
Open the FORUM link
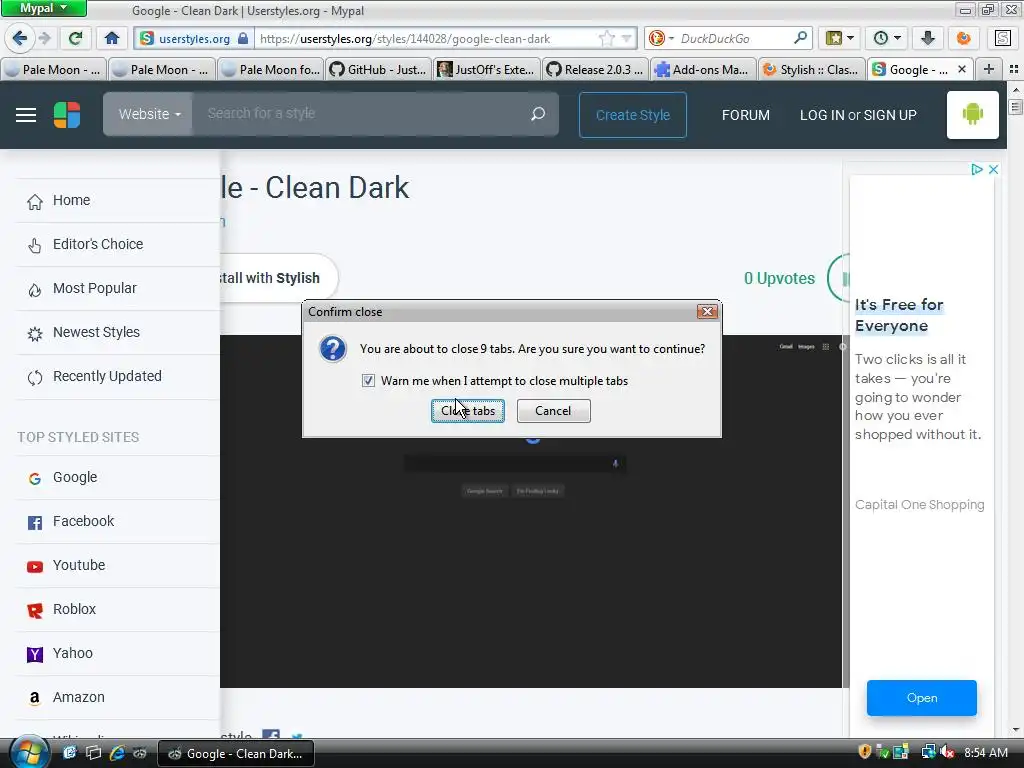pyautogui.click(x=746, y=115)
